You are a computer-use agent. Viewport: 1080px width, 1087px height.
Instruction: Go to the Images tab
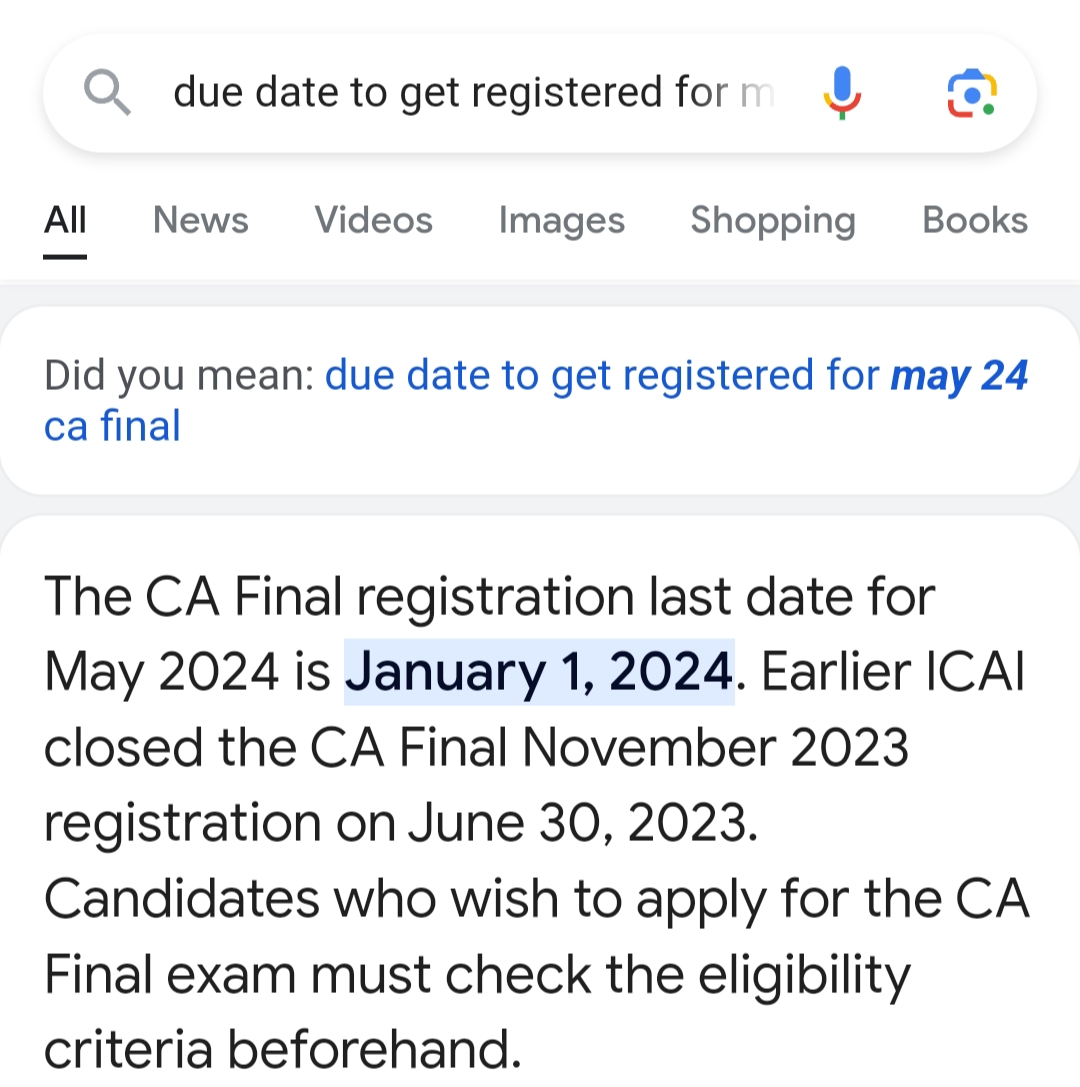tap(561, 220)
